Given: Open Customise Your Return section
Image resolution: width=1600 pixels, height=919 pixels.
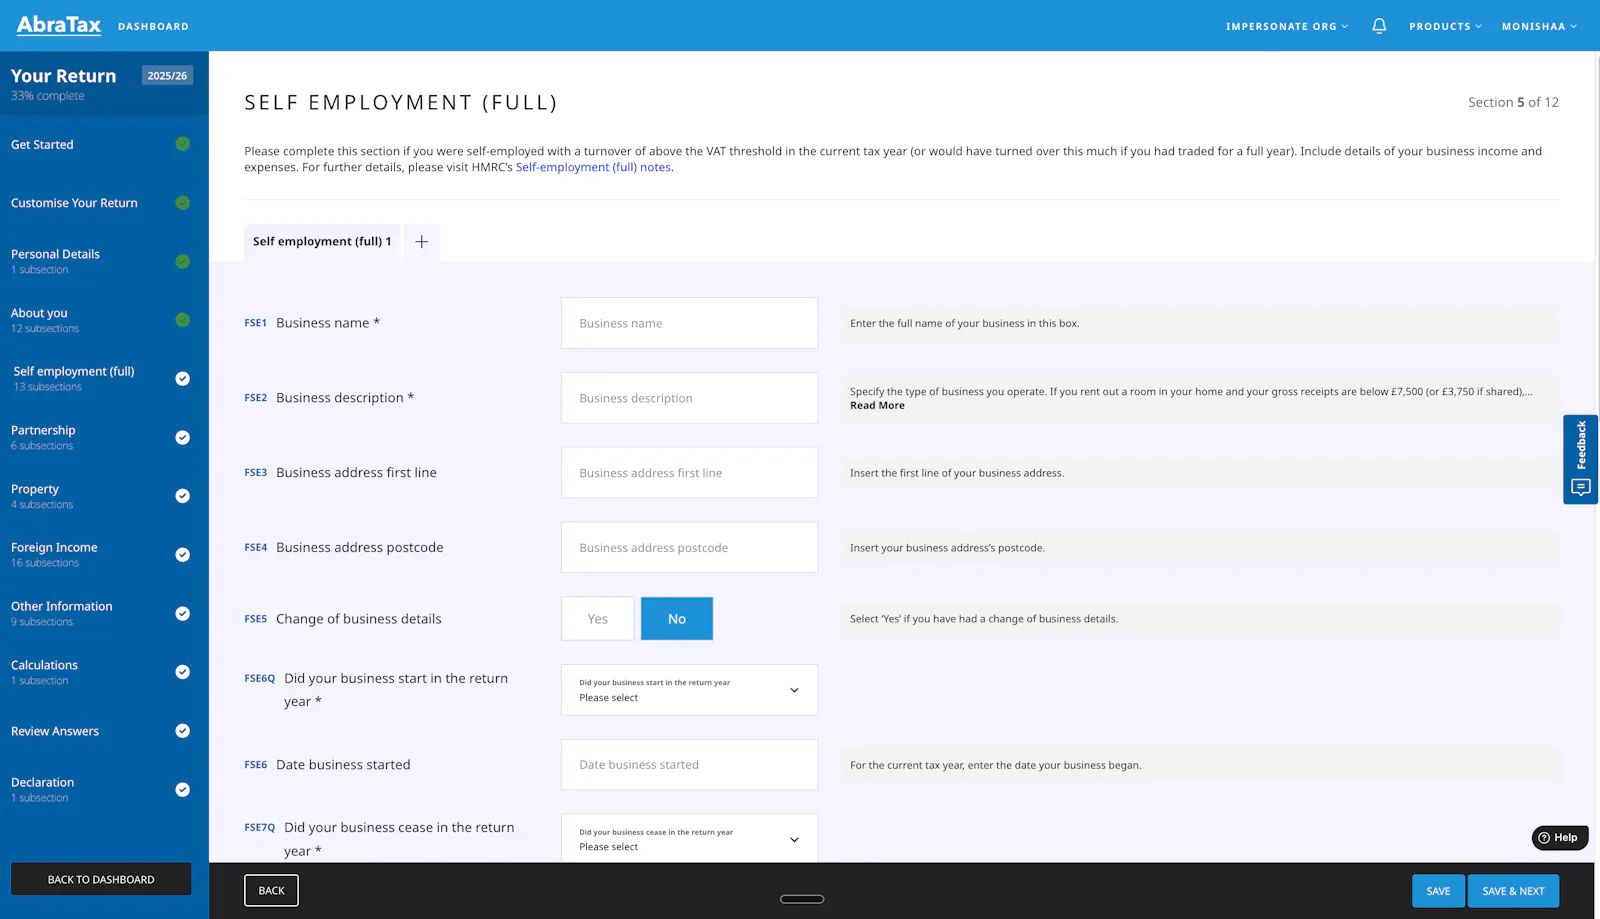Looking at the screenshot, I should (x=74, y=203).
